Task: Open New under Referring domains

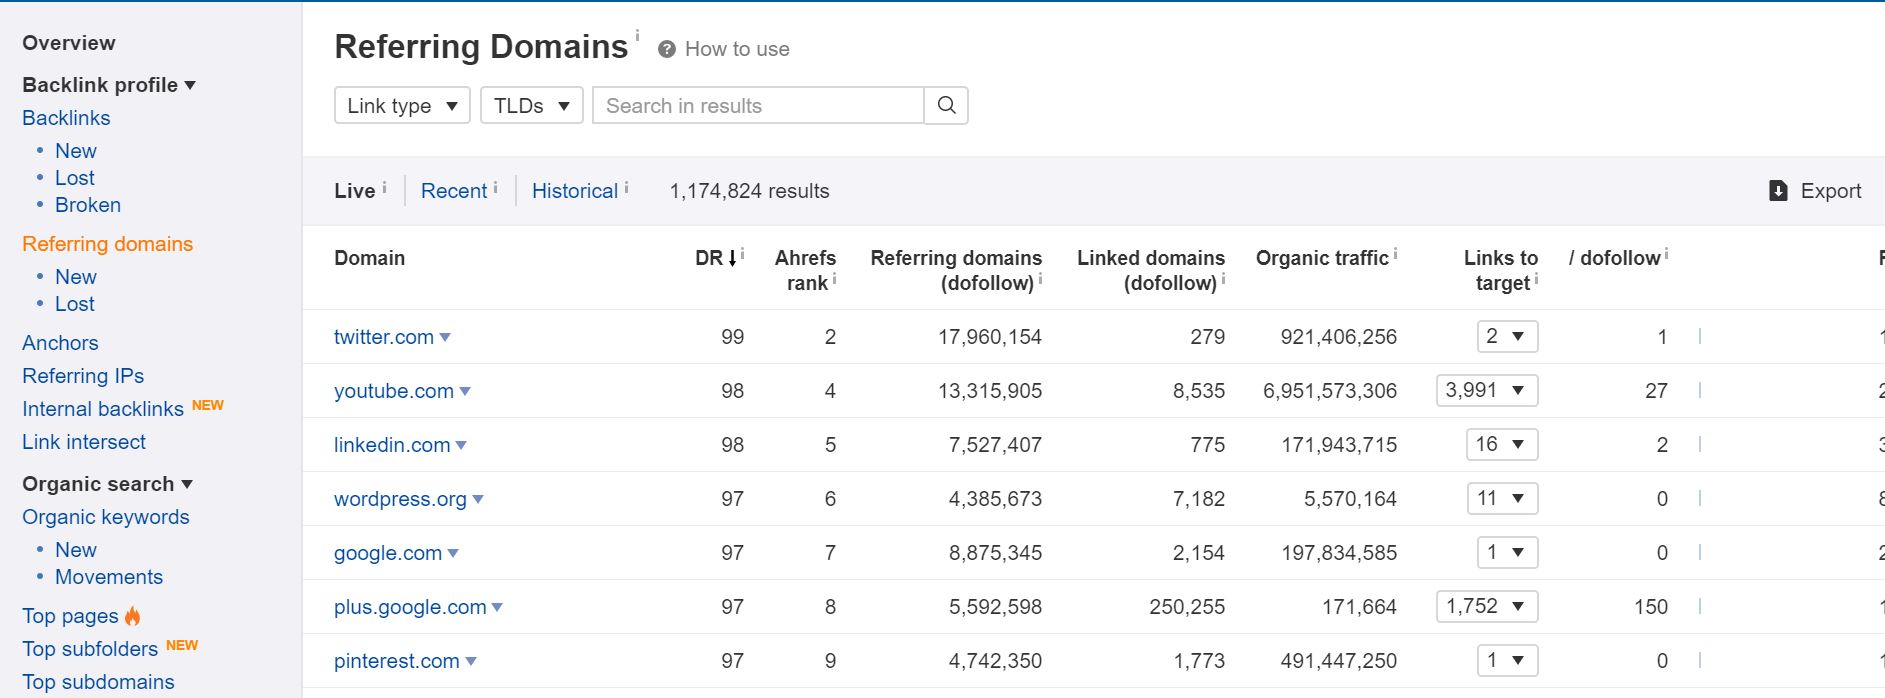Action: (x=76, y=277)
